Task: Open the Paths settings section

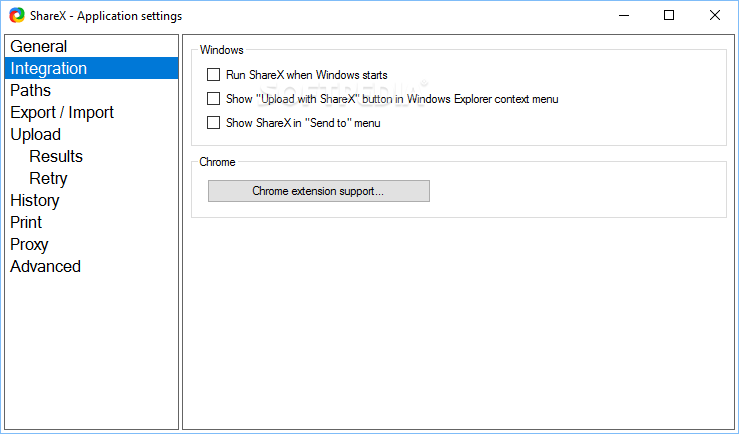Action: pyautogui.click(x=91, y=90)
